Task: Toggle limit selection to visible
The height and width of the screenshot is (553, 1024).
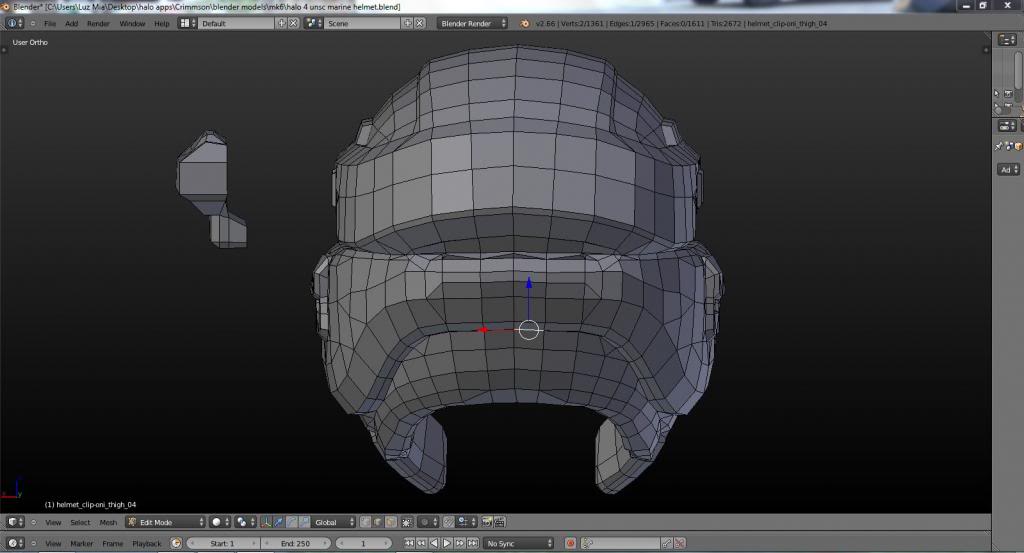Action: [407, 522]
